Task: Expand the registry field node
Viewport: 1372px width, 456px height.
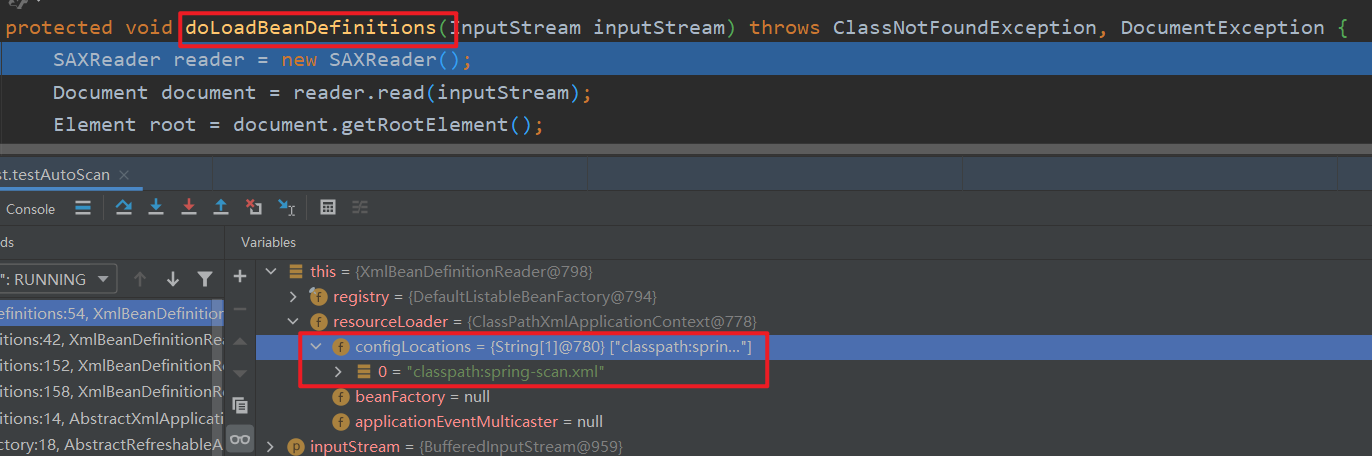Action: point(293,297)
